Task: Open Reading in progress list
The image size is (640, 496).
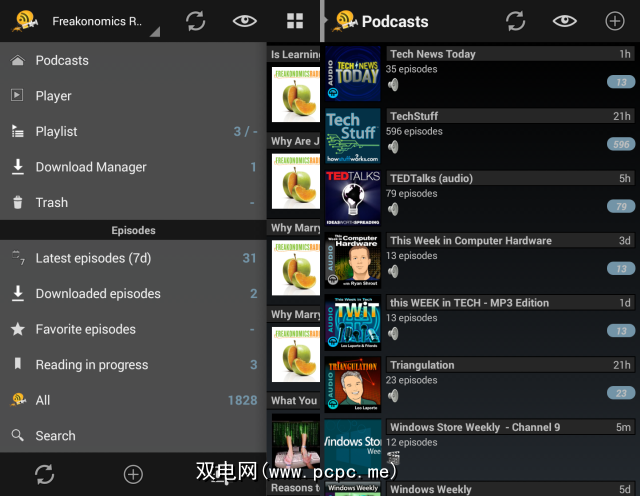Action: click(x=133, y=365)
